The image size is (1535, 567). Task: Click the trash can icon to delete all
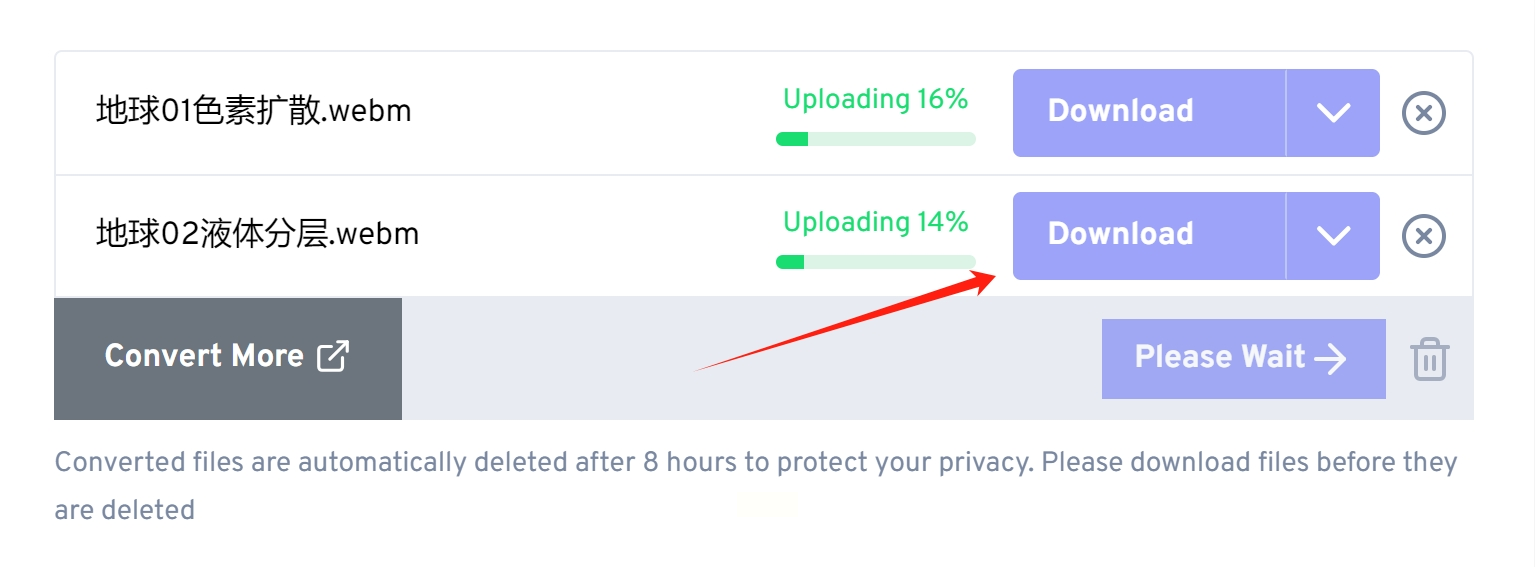pos(1430,358)
